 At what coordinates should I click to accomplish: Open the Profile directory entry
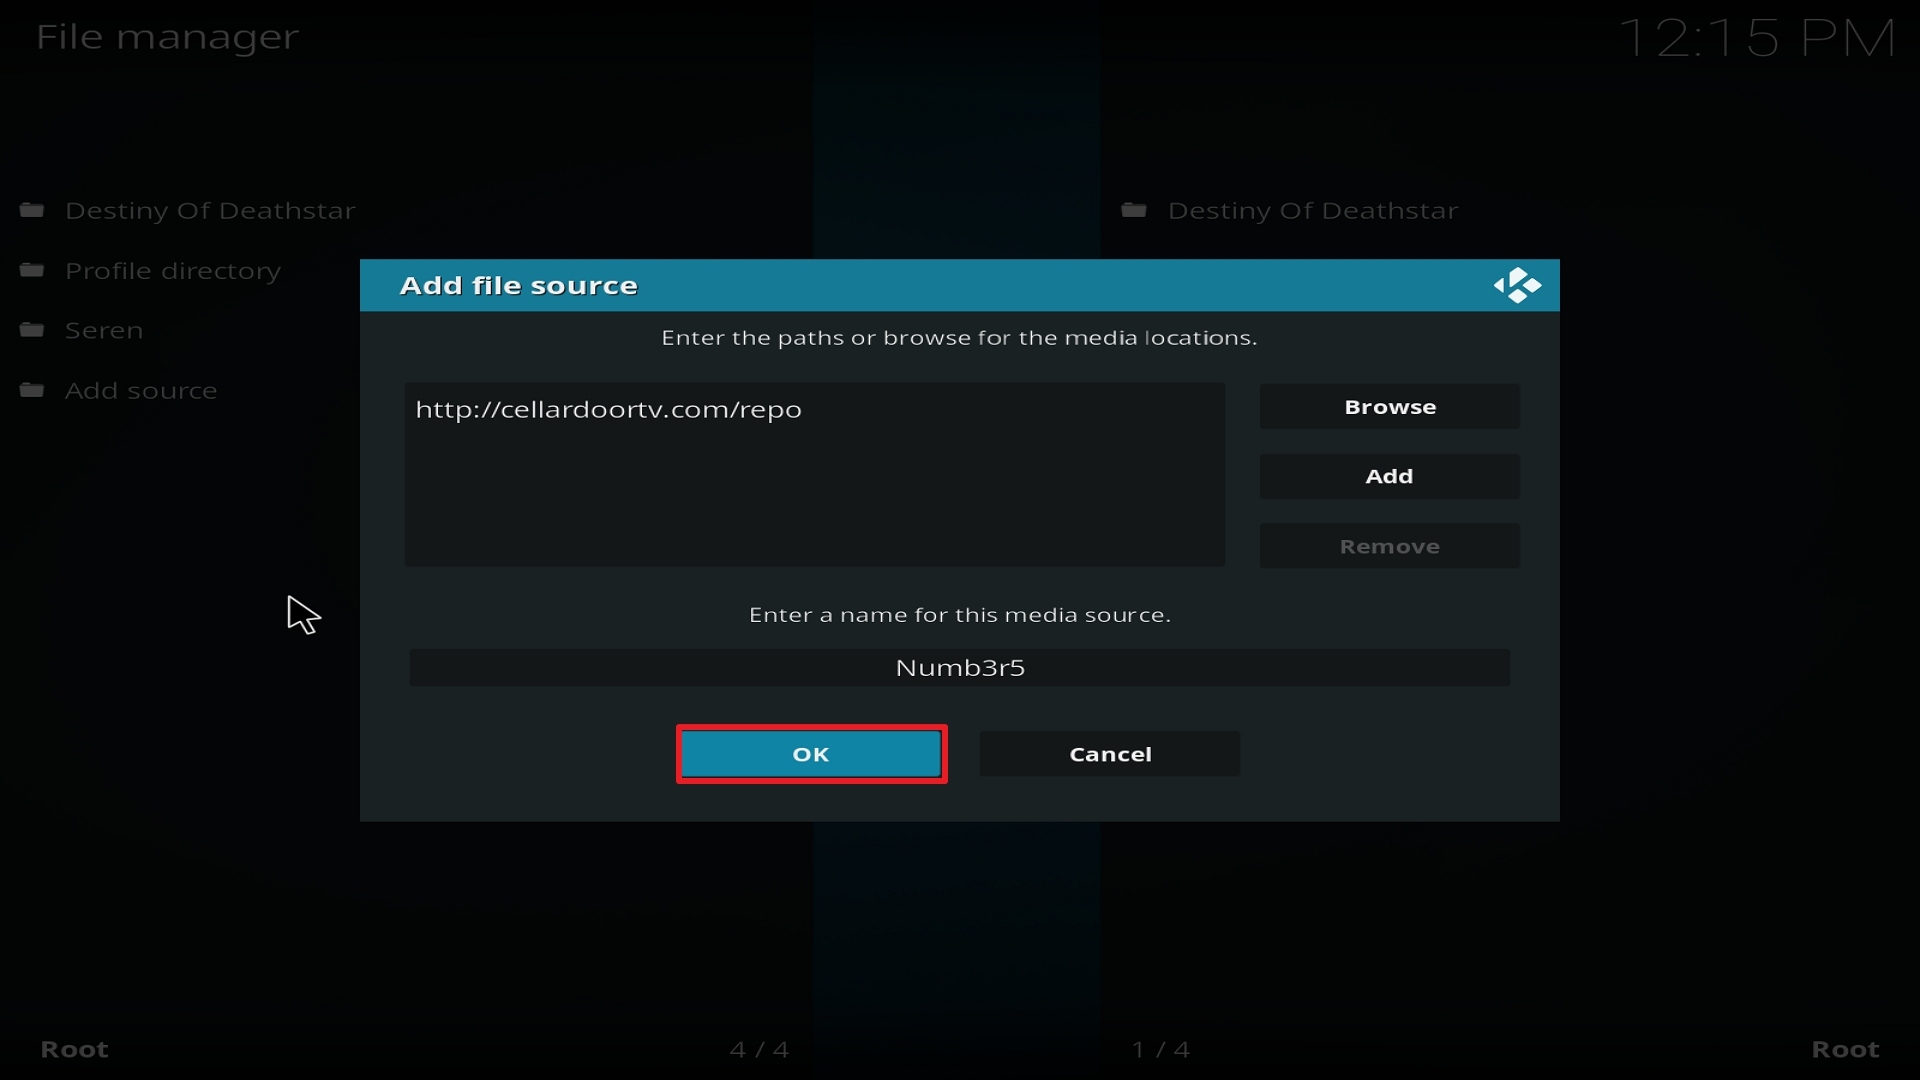click(173, 271)
